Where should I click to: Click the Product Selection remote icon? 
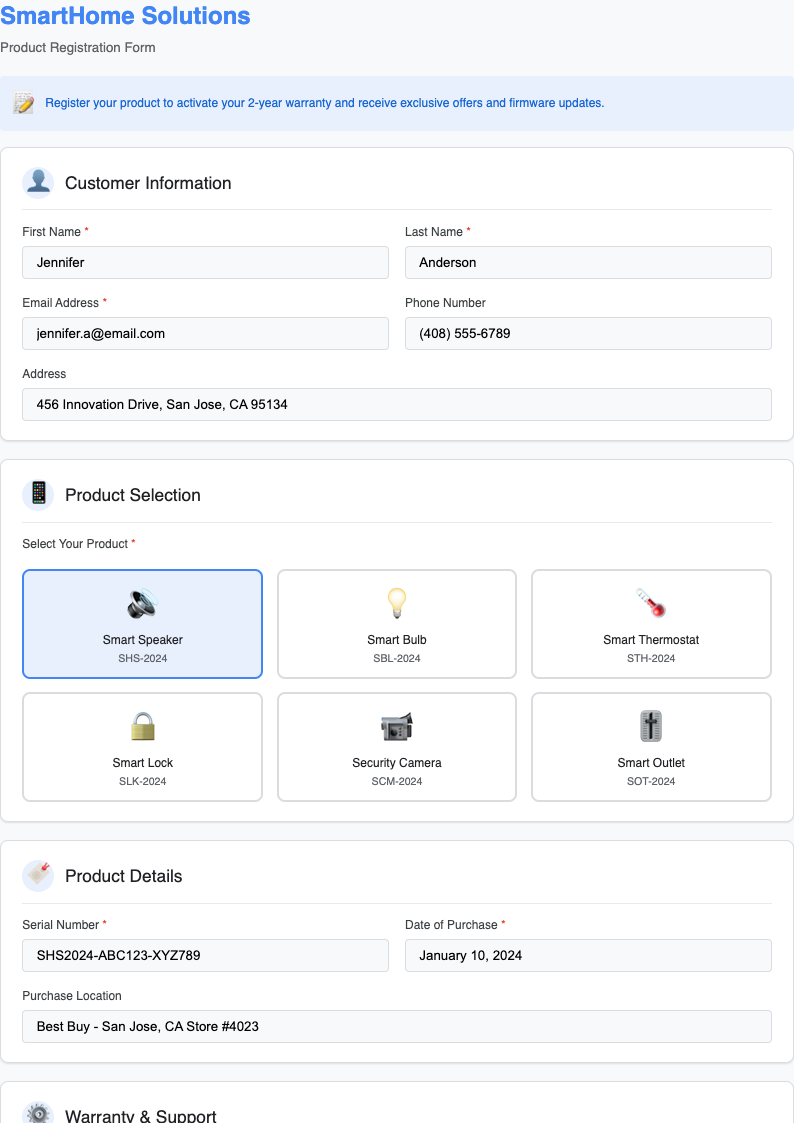click(38, 494)
